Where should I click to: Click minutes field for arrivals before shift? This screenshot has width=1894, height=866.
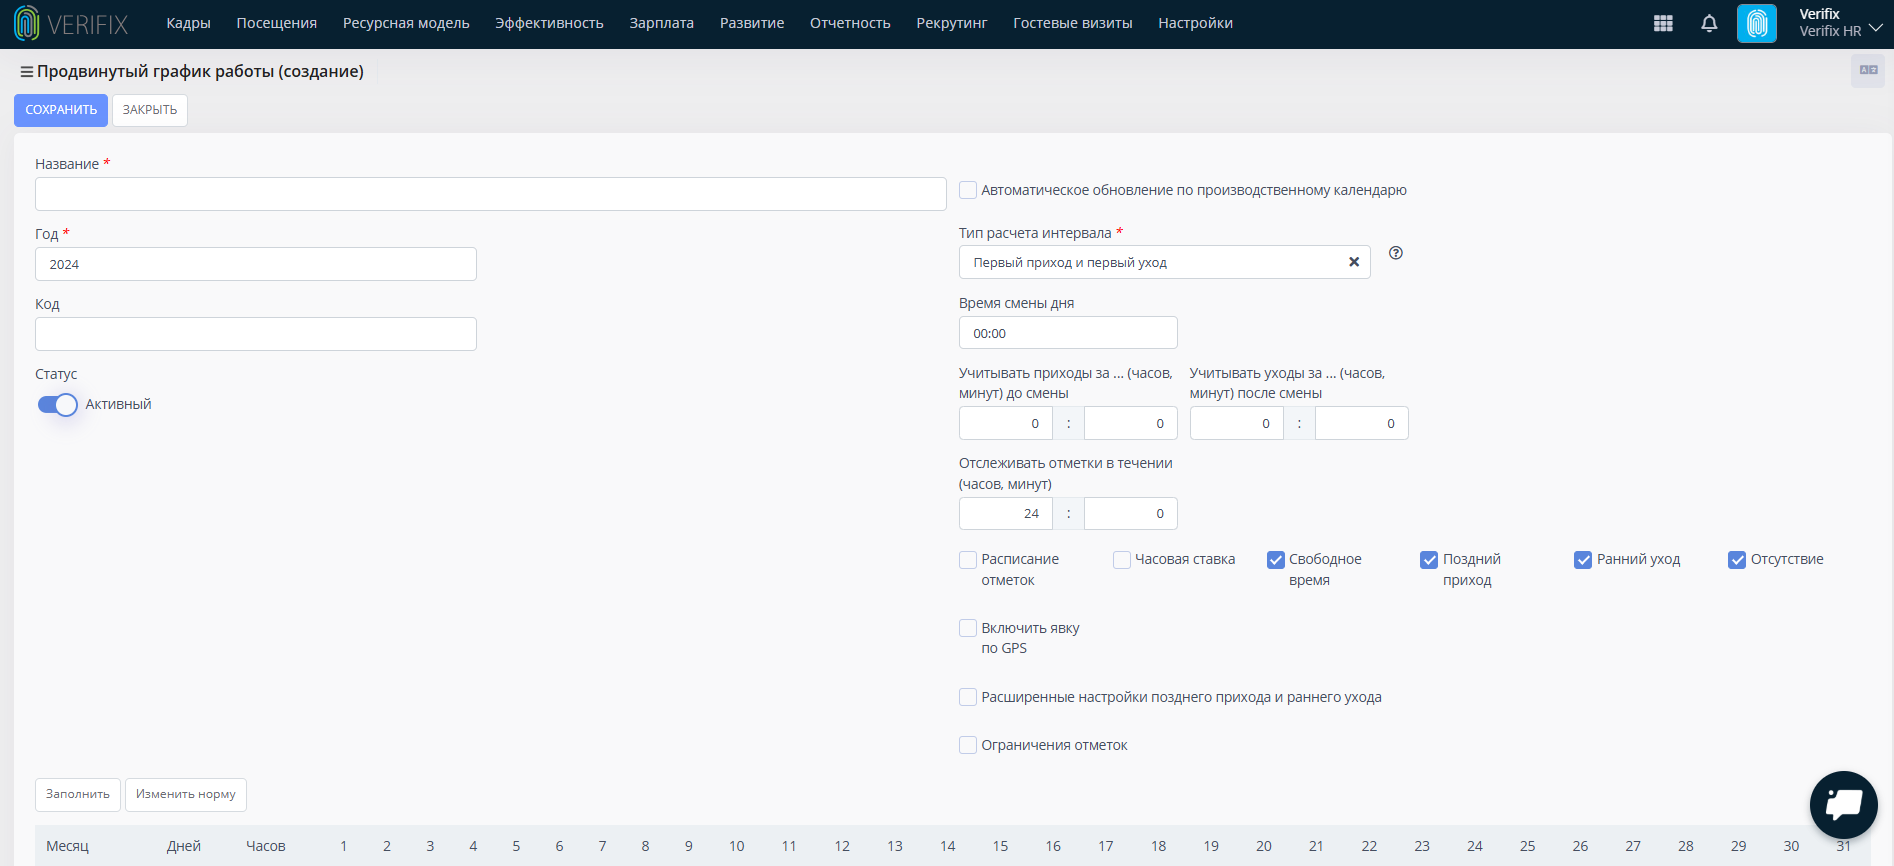tap(1131, 423)
